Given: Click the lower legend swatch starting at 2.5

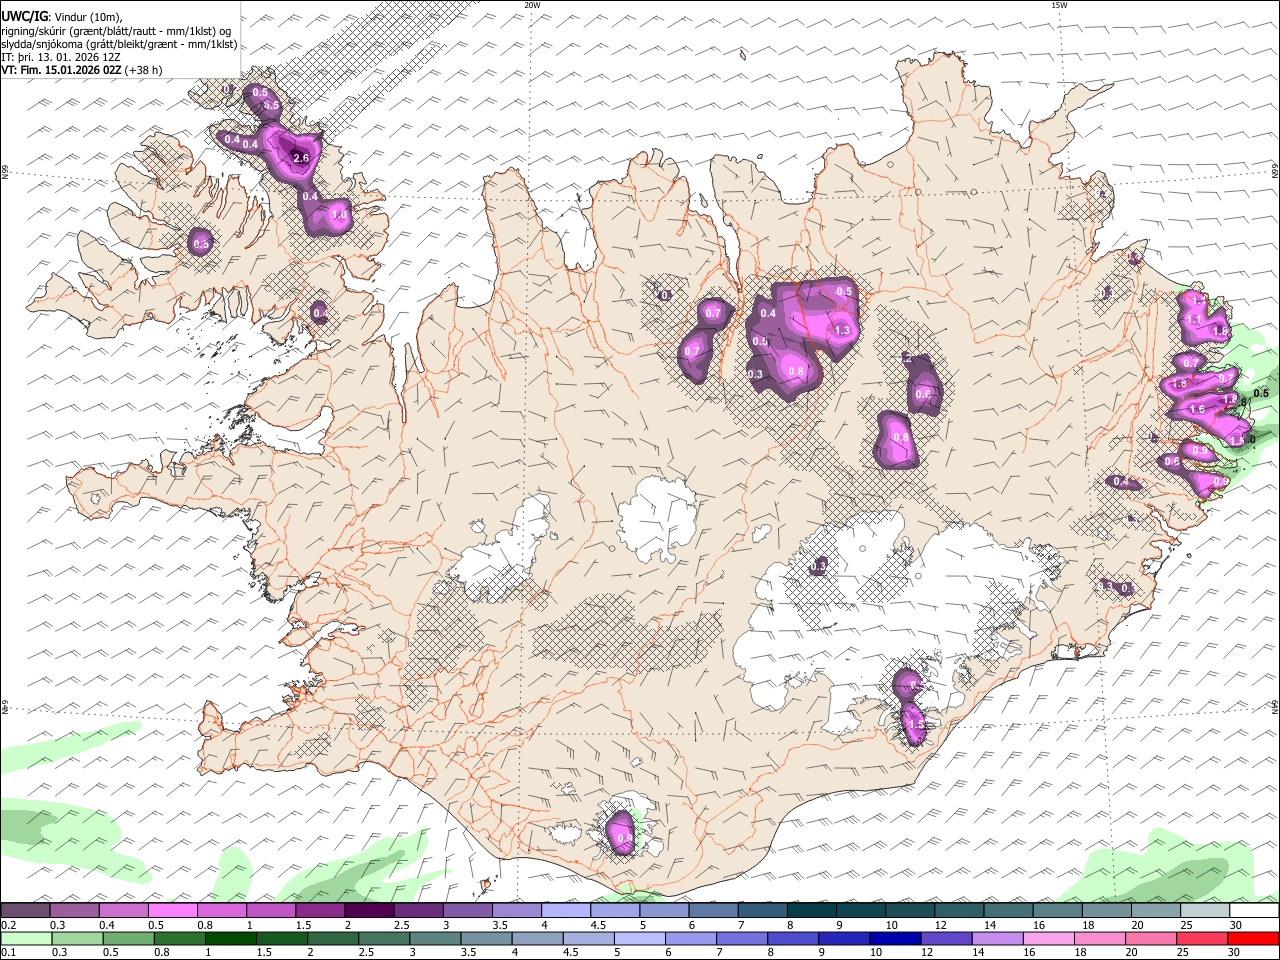Looking at the screenshot, I should (x=383, y=939).
